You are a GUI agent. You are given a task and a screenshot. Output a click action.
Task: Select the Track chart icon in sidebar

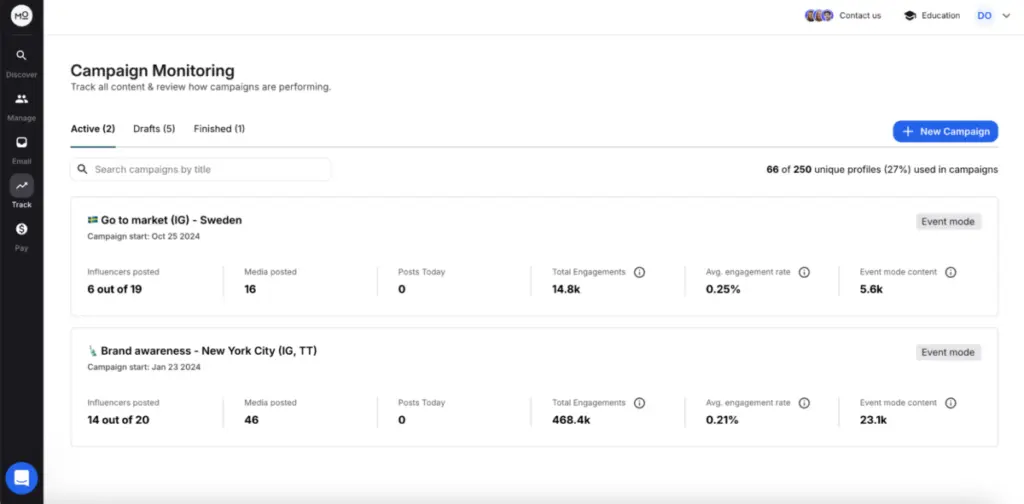click(x=21, y=186)
